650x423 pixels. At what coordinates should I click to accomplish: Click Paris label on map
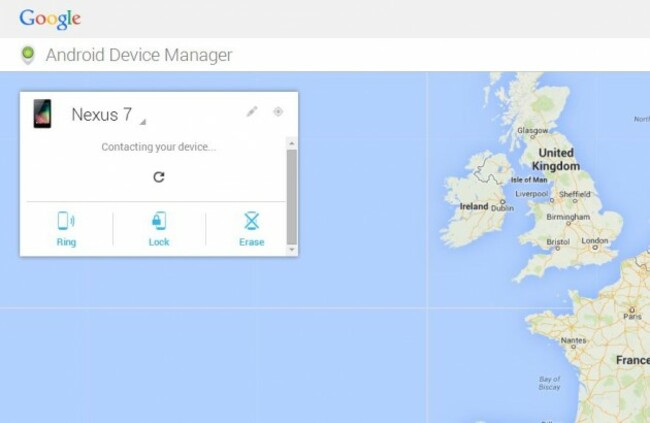coord(633,316)
